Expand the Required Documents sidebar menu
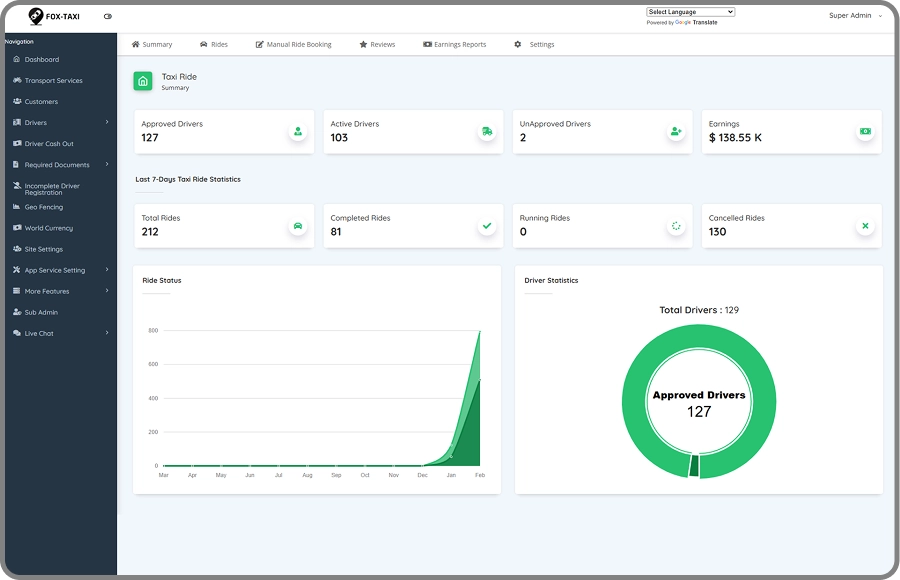Screen dimensions: 900x580 61,164
